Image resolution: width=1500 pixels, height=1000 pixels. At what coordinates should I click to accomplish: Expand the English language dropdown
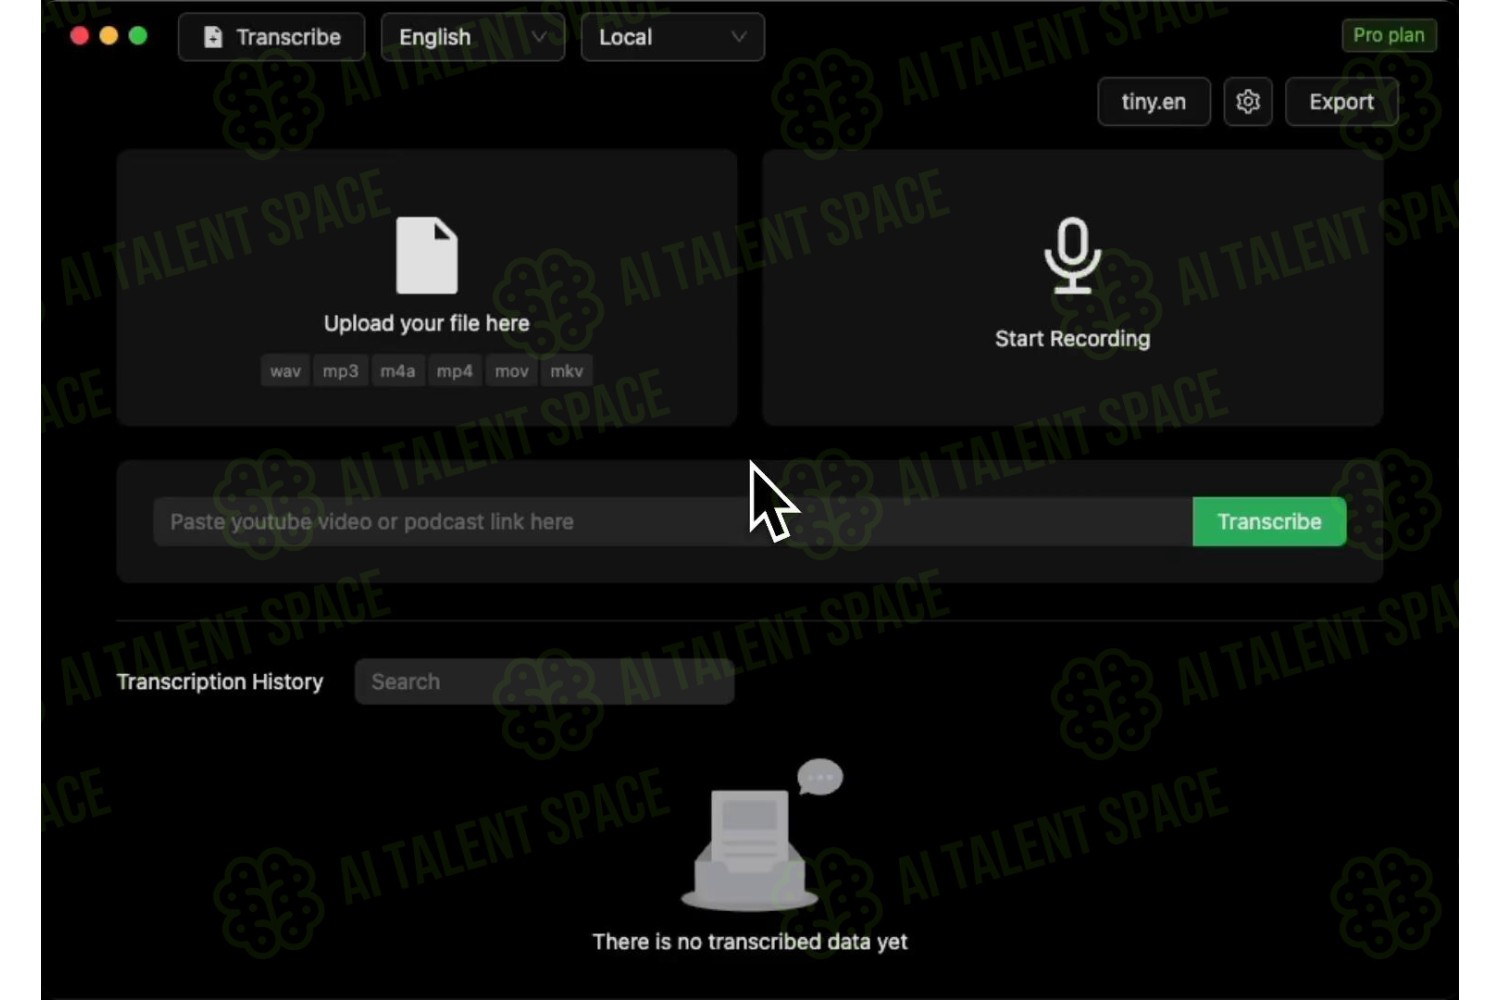point(473,37)
